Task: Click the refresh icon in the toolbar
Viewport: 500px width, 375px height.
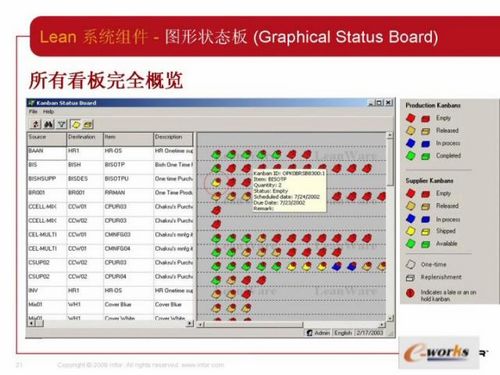Action: pyautogui.click(x=35, y=124)
